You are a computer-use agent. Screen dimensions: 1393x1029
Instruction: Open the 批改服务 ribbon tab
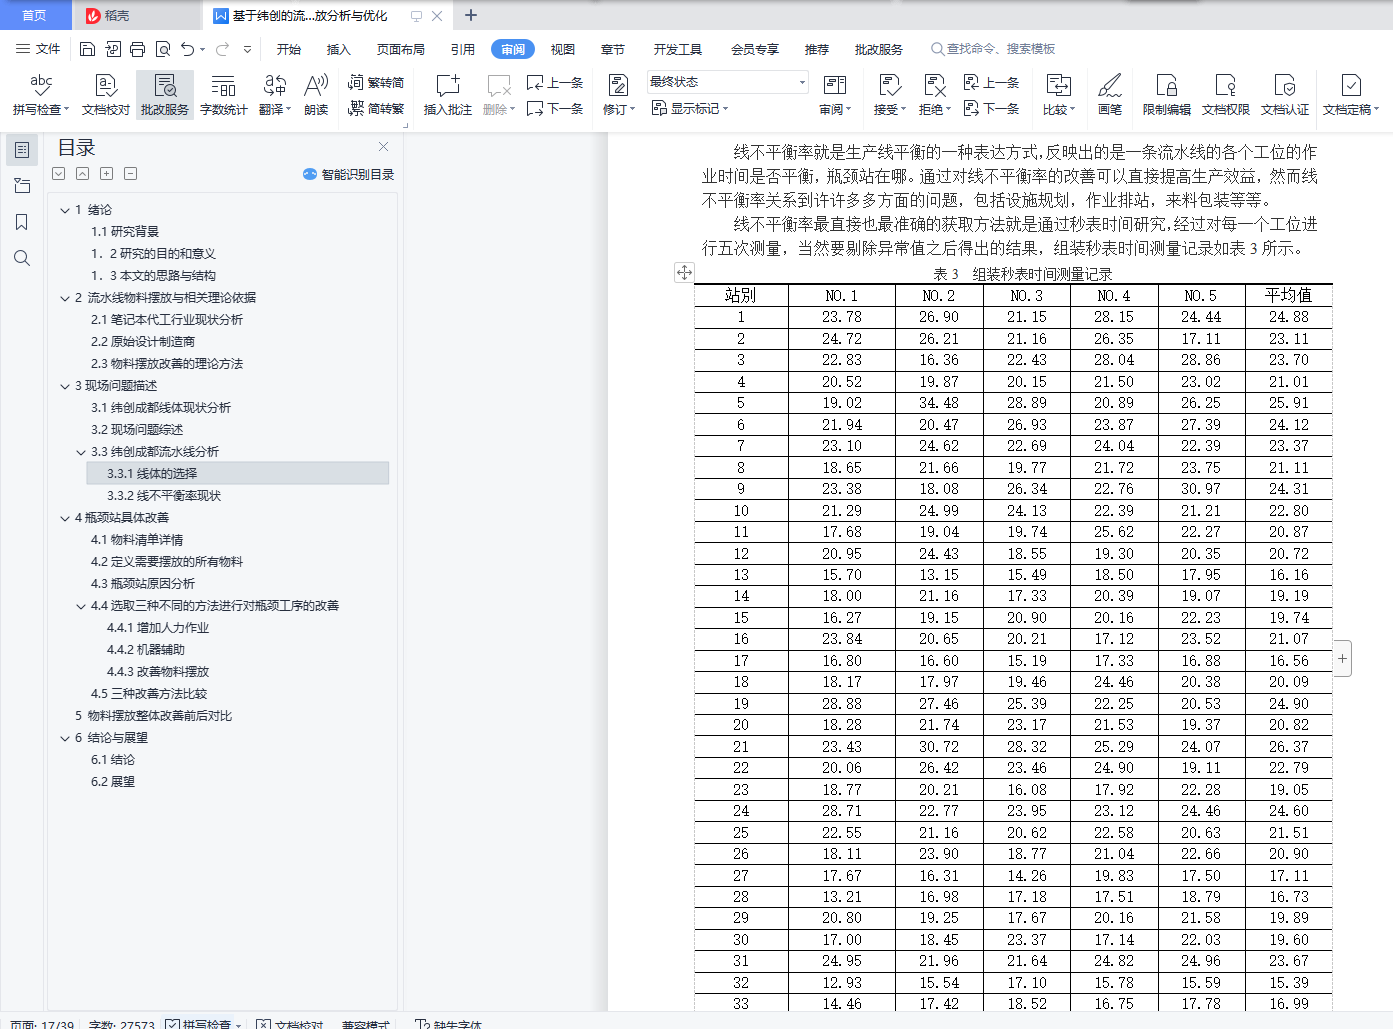coord(879,49)
